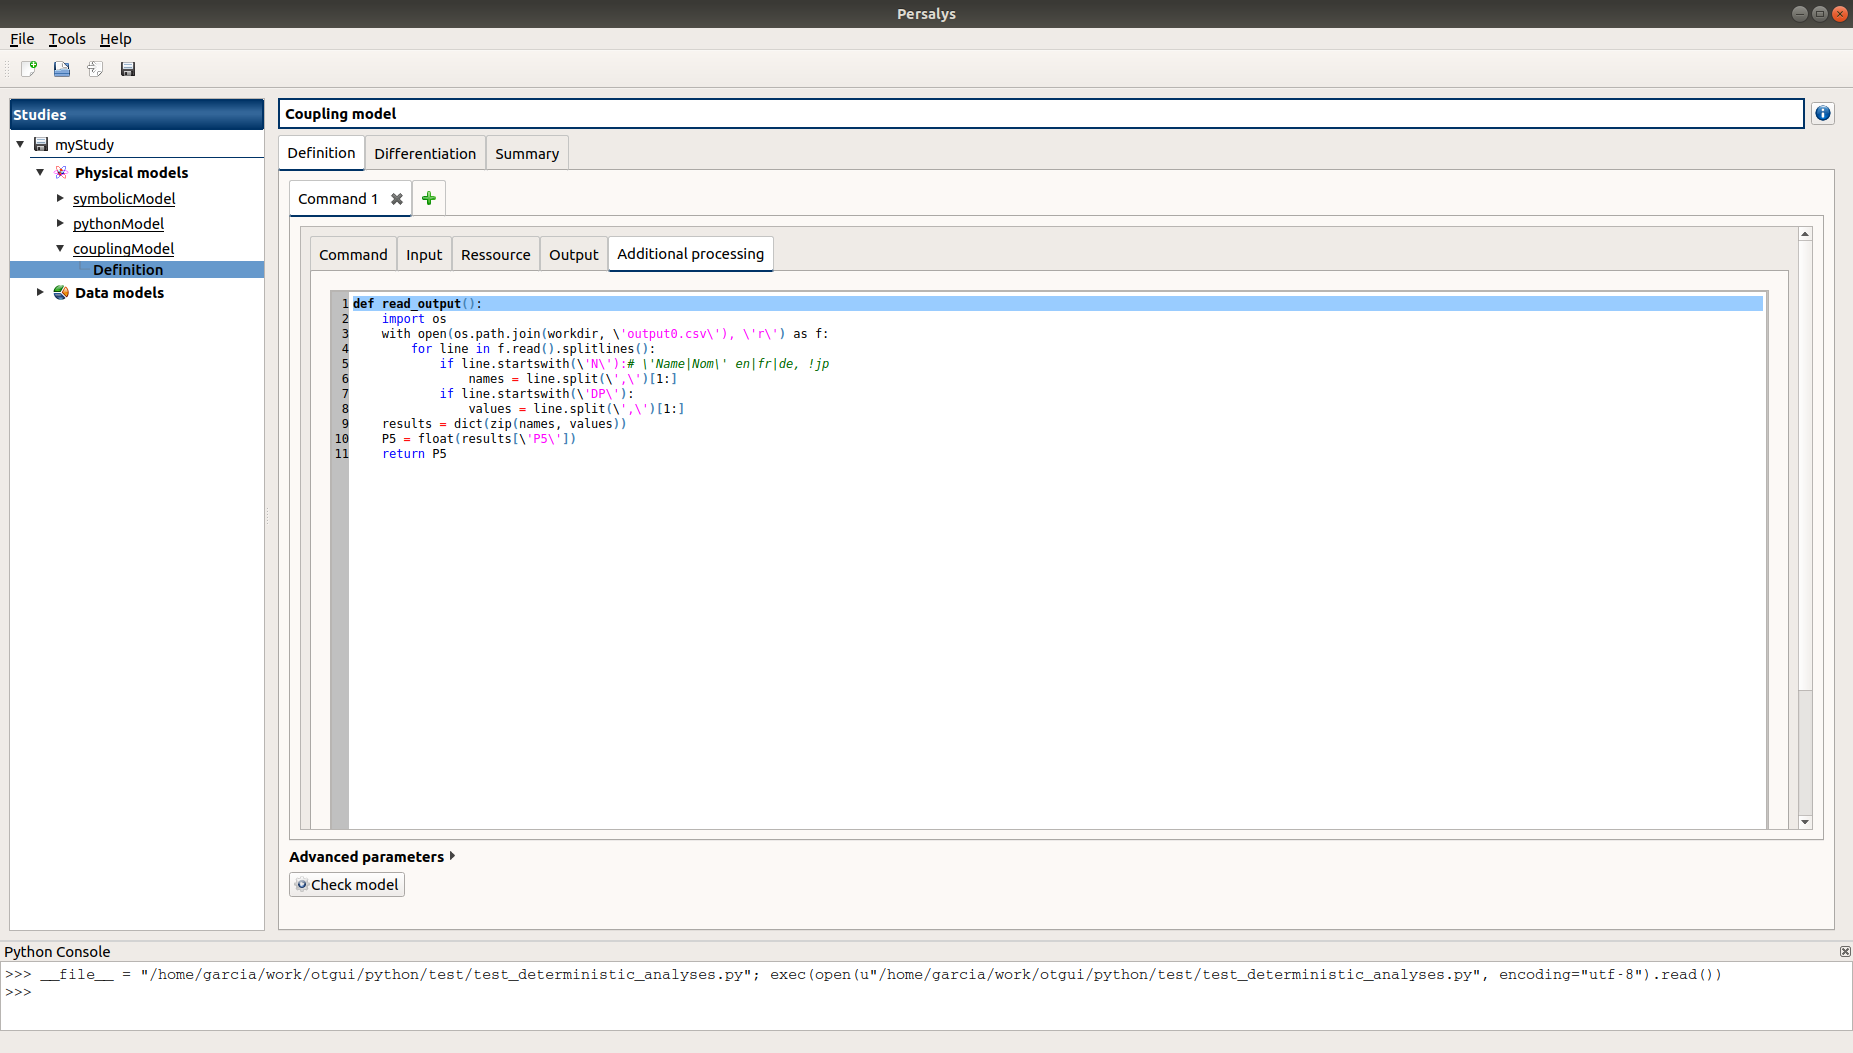Click the vertical scrollbar down arrow
Viewport: 1853px width, 1053px height.
pos(1805,822)
